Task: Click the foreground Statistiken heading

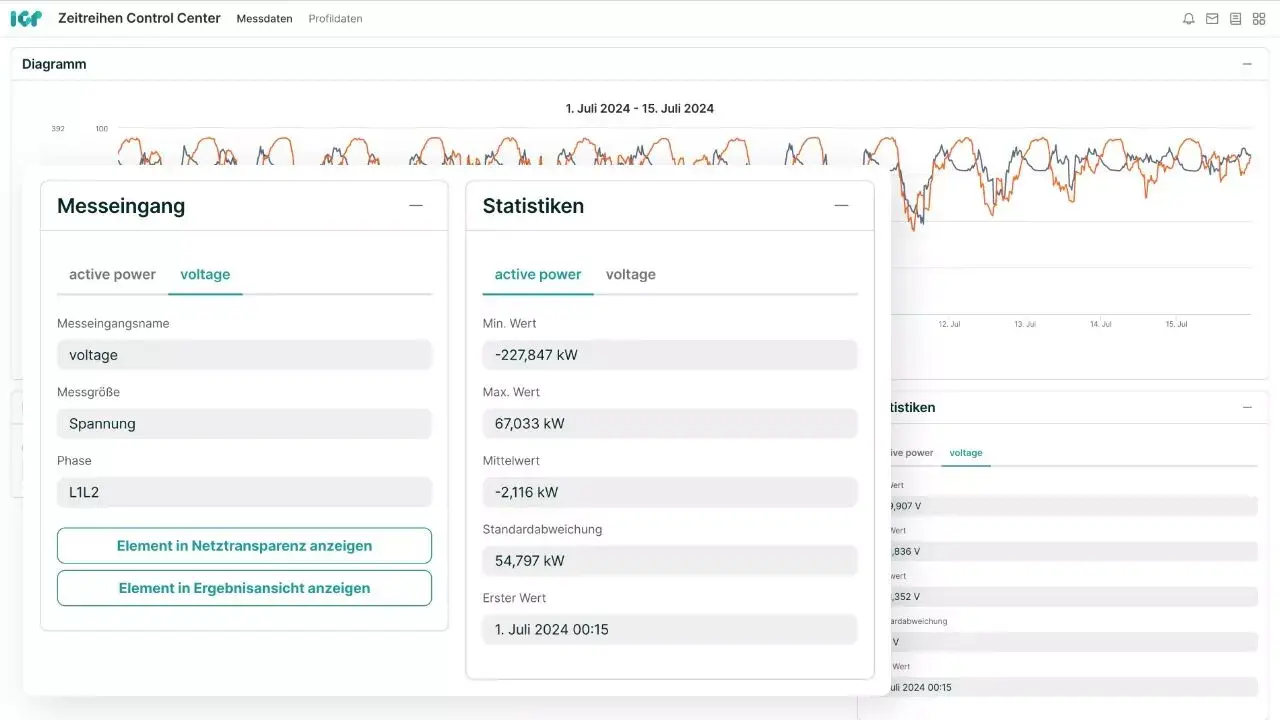Action: click(x=533, y=206)
